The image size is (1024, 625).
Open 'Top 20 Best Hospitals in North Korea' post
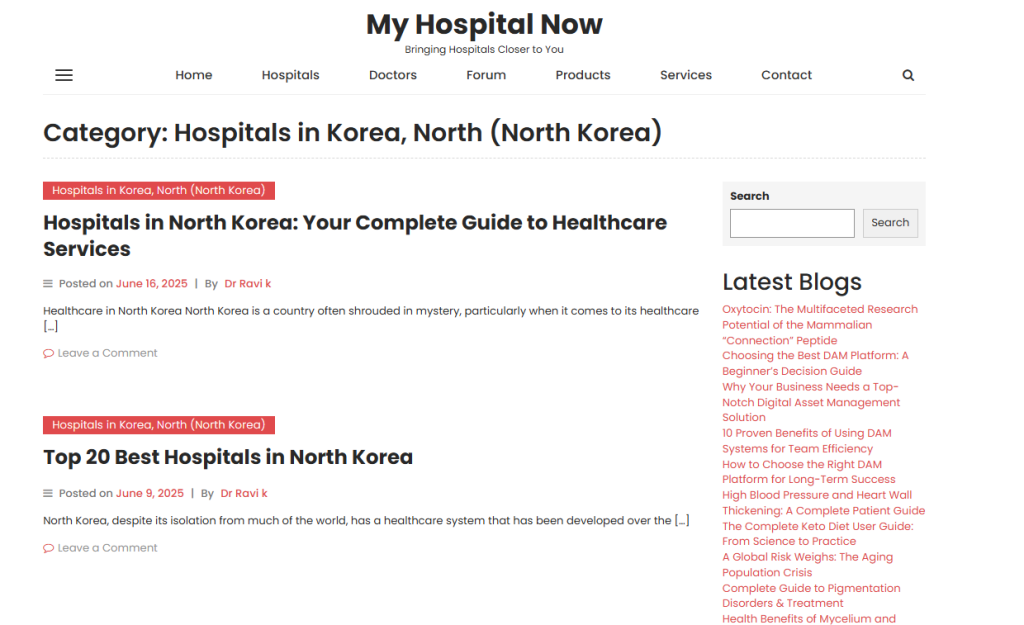coord(228,457)
